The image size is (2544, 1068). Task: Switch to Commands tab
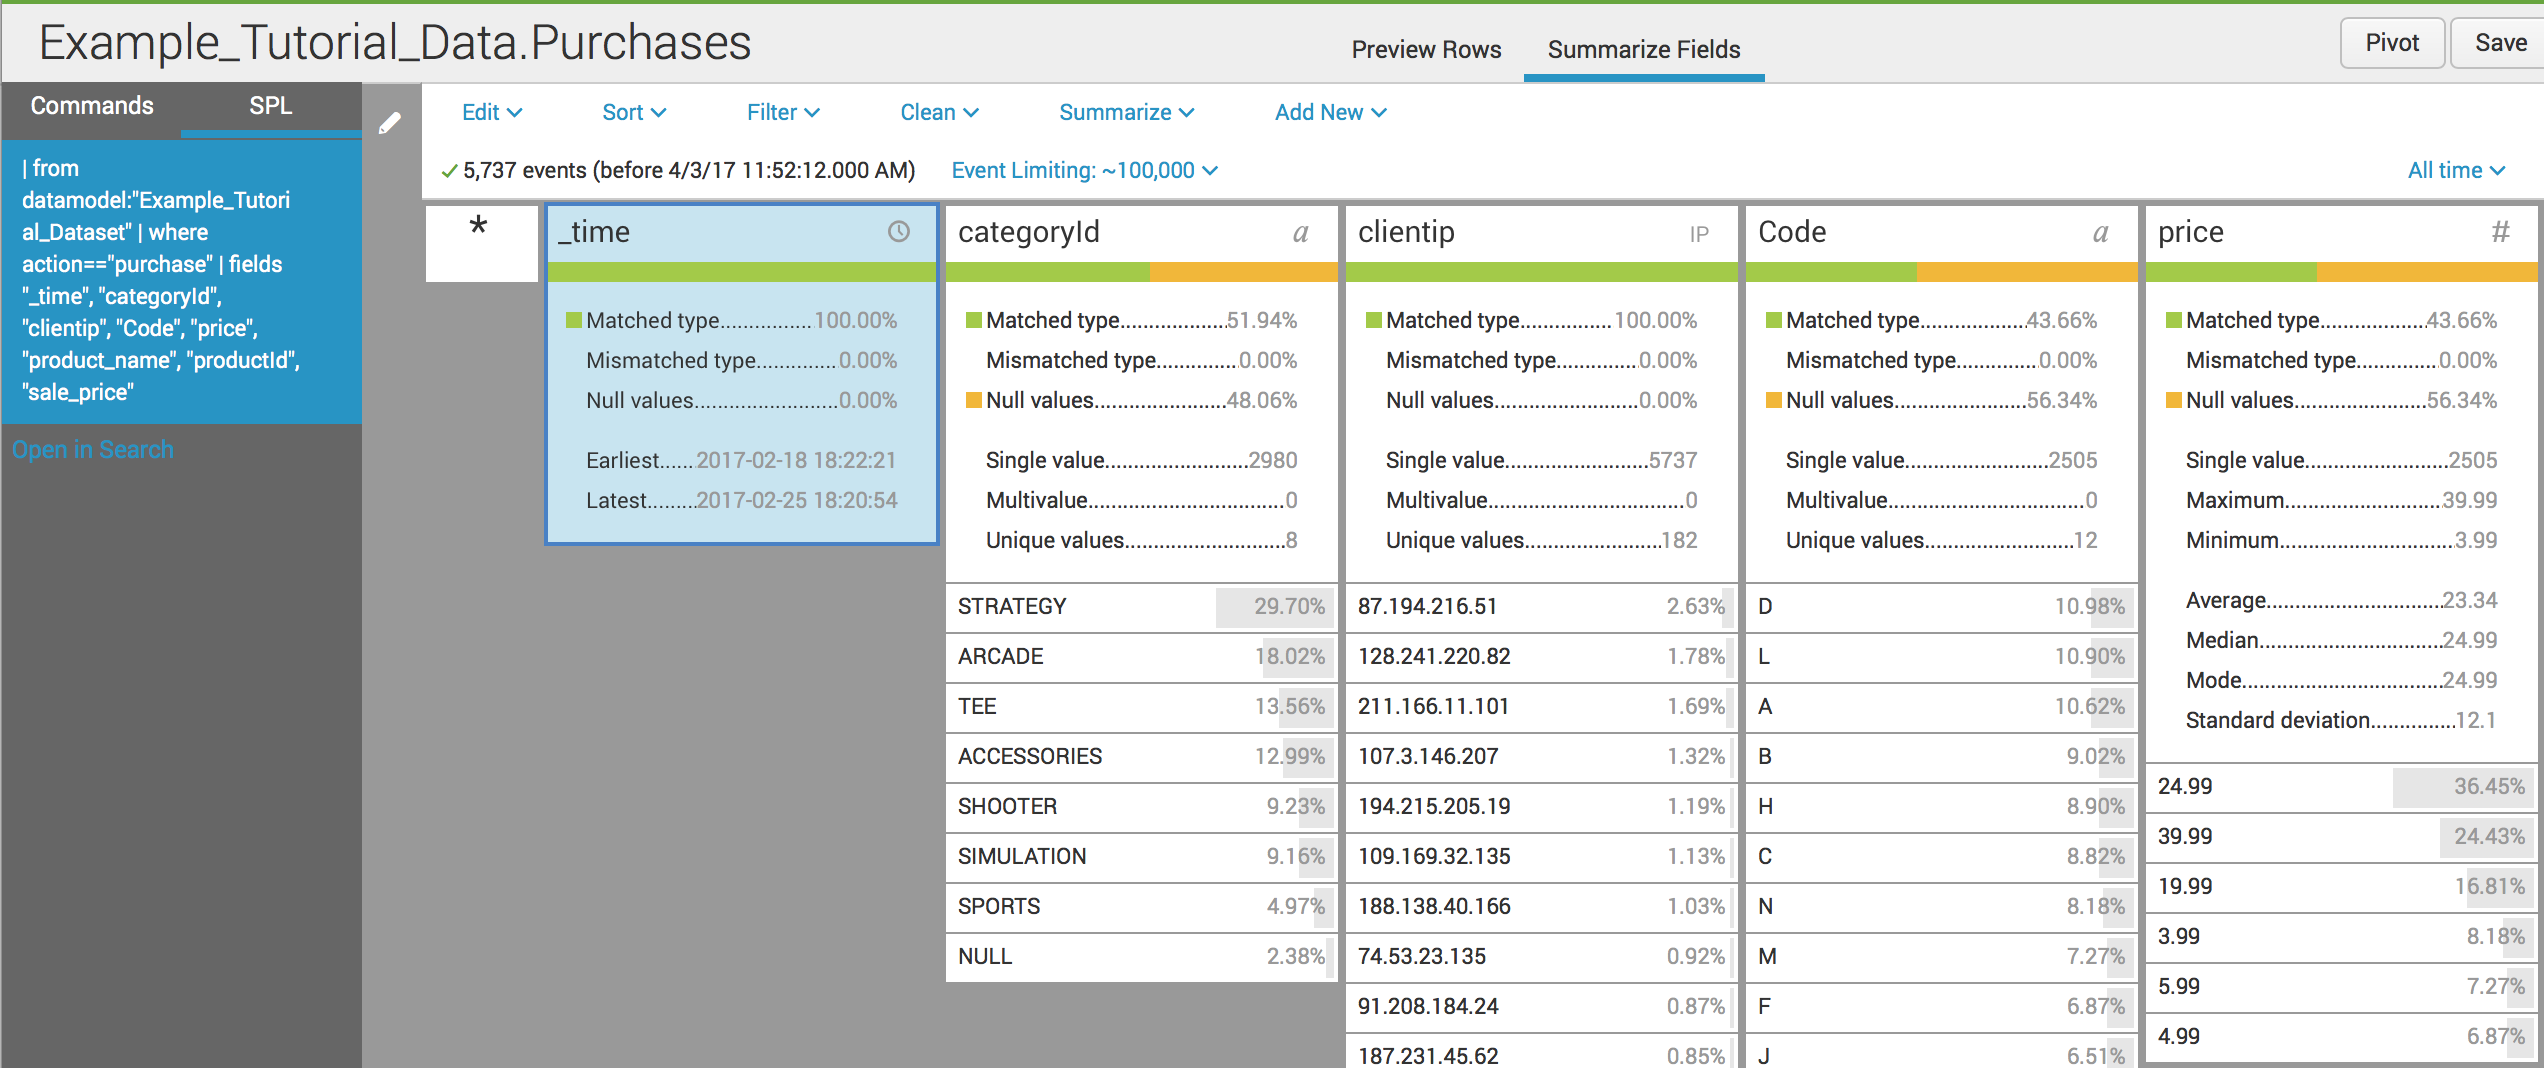[92, 106]
